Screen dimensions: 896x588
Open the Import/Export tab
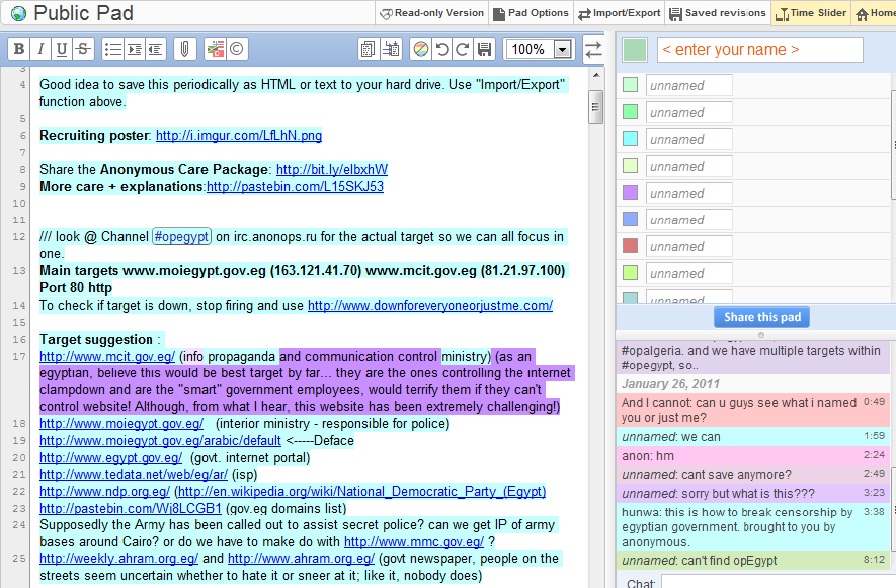pyautogui.click(x=619, y=13)
